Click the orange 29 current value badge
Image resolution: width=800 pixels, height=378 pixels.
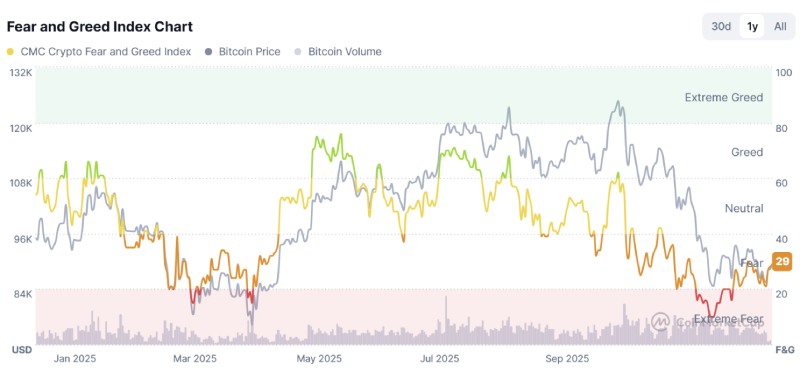click(782, 262)
